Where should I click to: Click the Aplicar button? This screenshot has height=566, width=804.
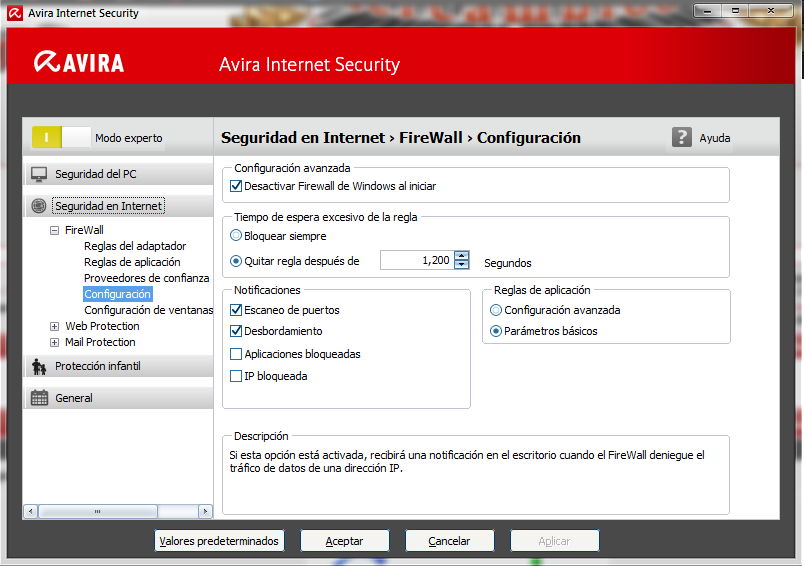tap(554, 541)
